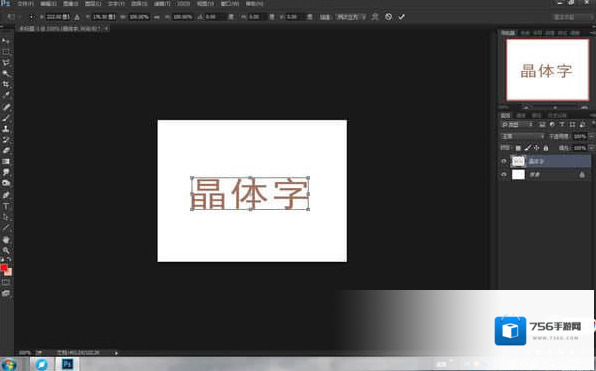Image resolution: width=596 pixels, height=371 pixels.
Task: Select the Move tool in the toolbox
Action: [6, 40]
